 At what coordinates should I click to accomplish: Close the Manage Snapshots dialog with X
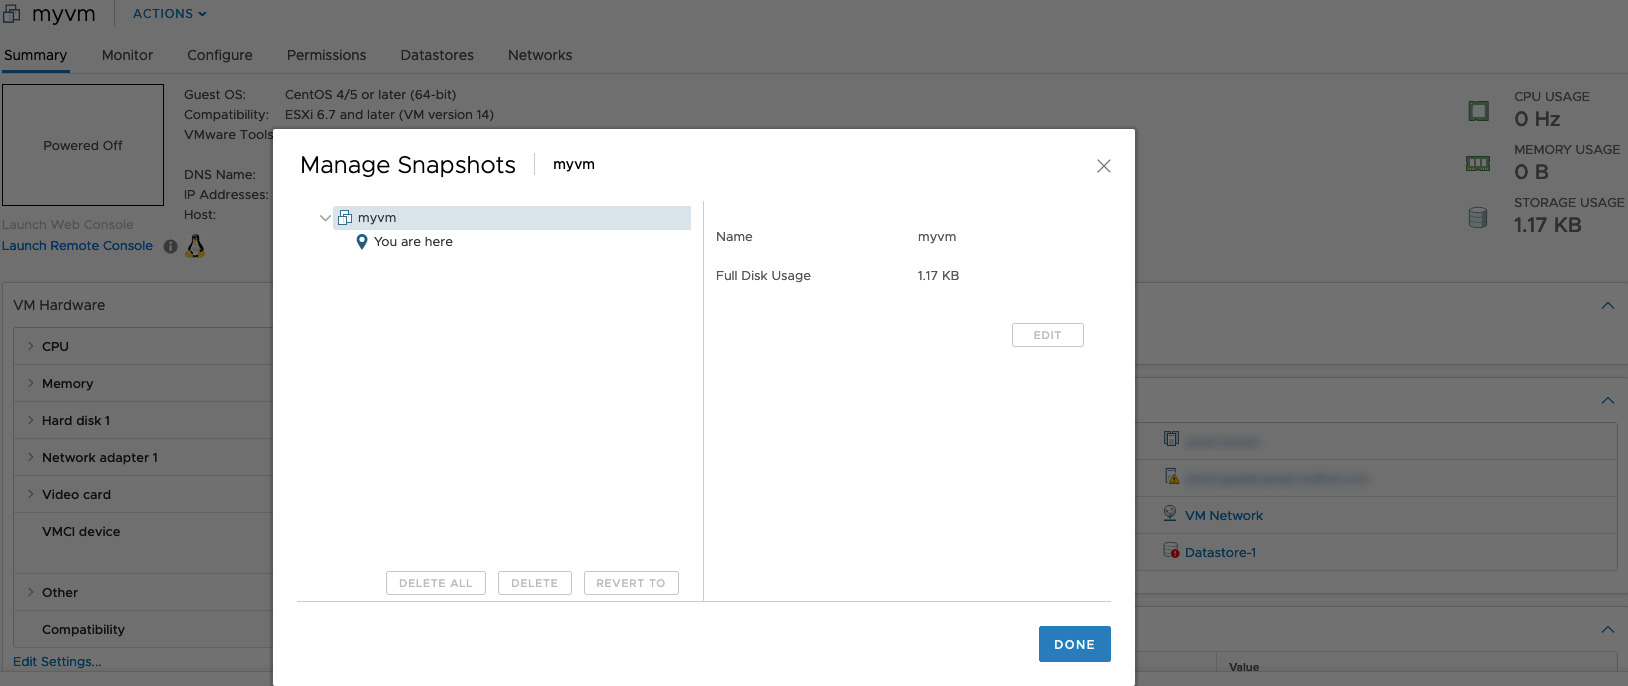coord(1104,166)
